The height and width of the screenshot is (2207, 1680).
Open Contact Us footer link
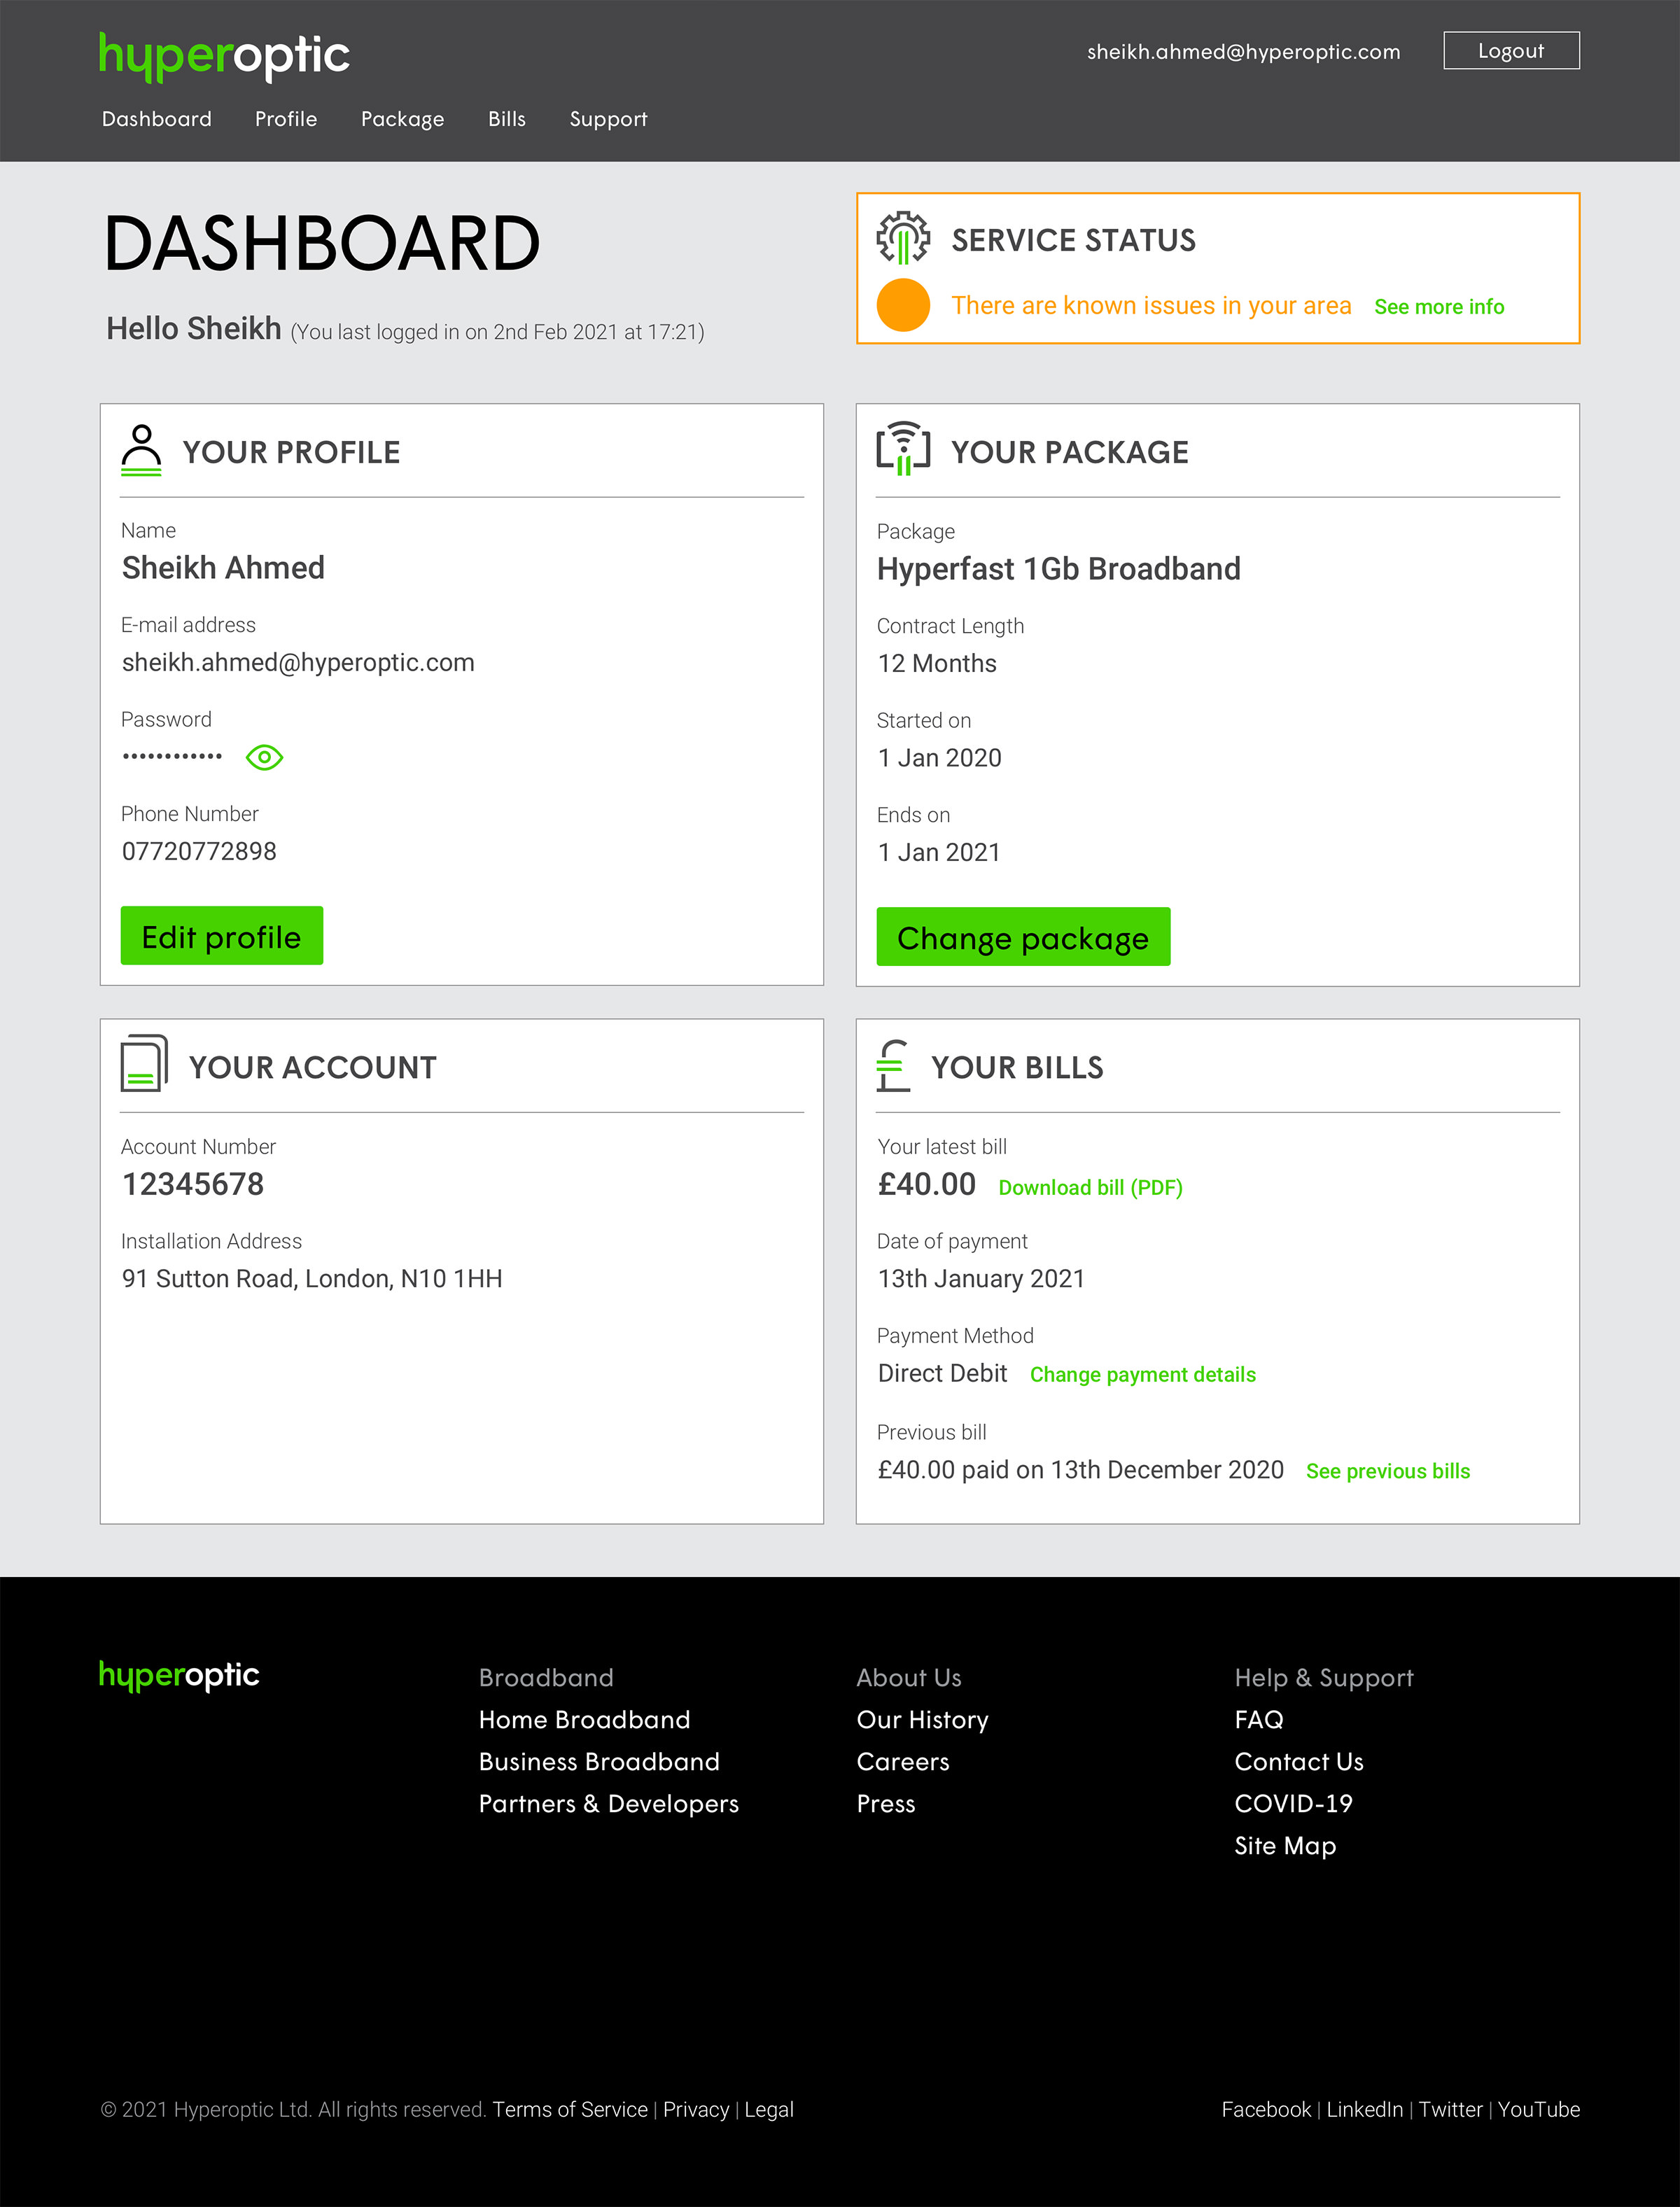1299,1761
